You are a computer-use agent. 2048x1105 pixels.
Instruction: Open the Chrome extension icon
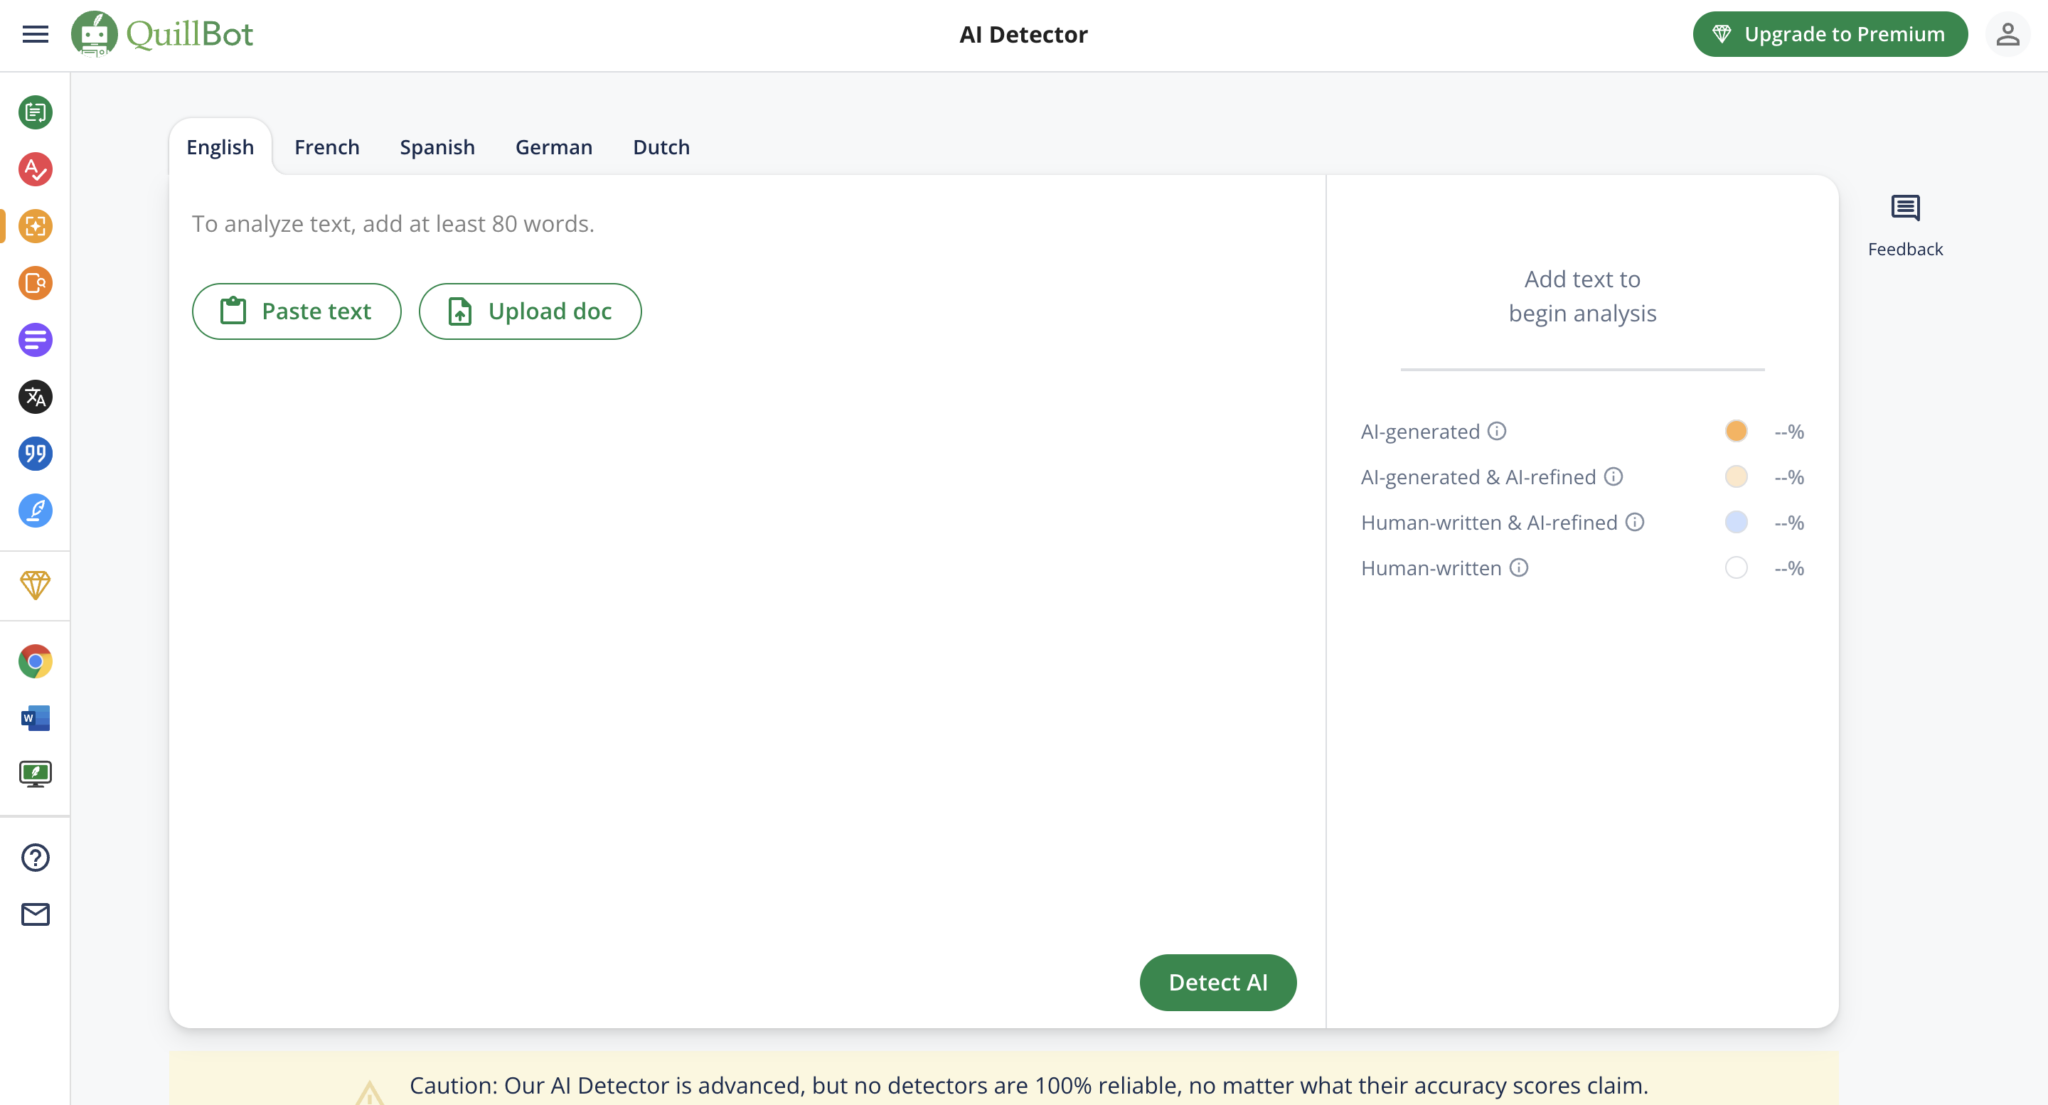35,661
